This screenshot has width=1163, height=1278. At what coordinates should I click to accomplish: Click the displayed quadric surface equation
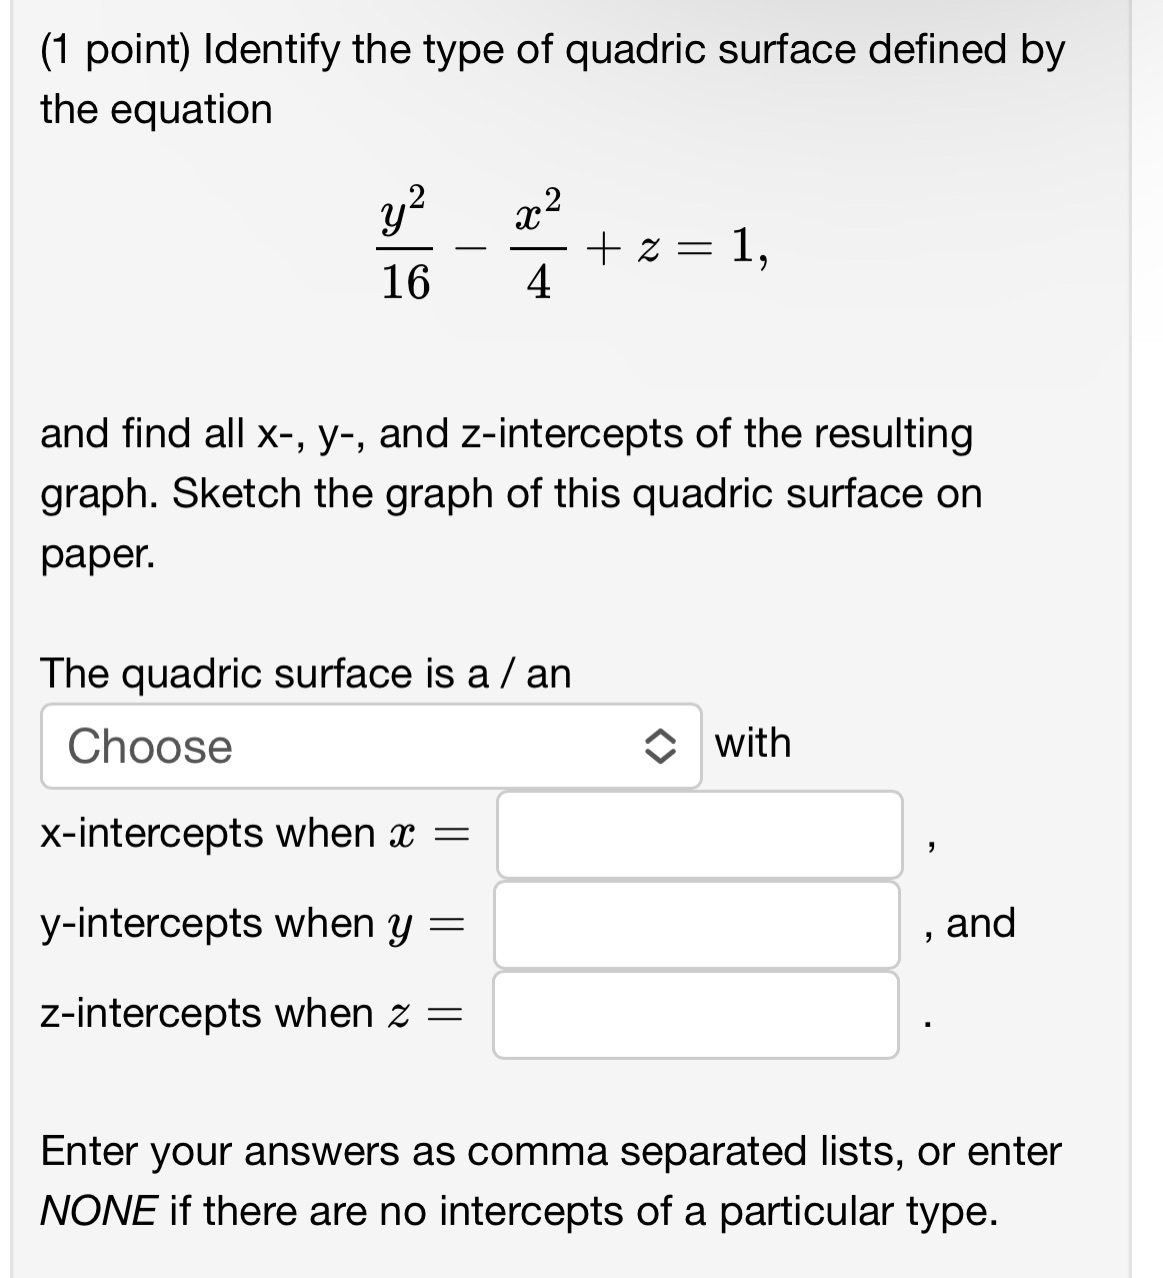570,243
